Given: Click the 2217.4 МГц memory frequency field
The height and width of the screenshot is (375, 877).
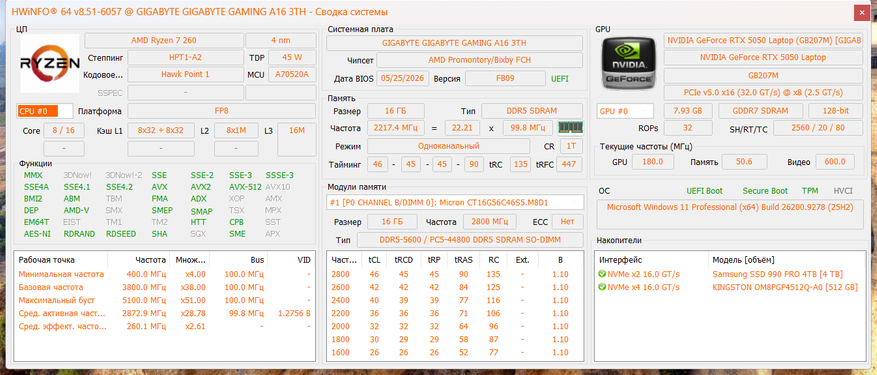Looking at the screenshot, I should pos(395,129).
